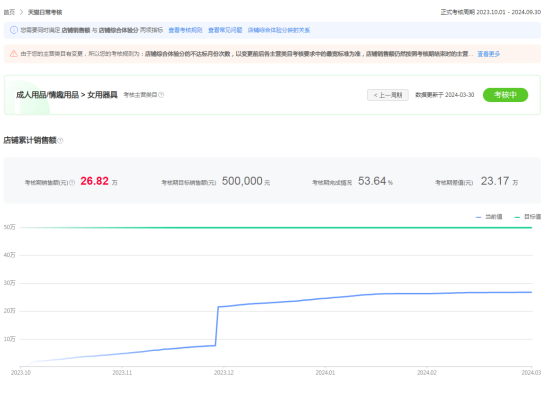Click help icon beside 考核主营类目
Screen dimensions: 550x394
[x=161, y=95]
